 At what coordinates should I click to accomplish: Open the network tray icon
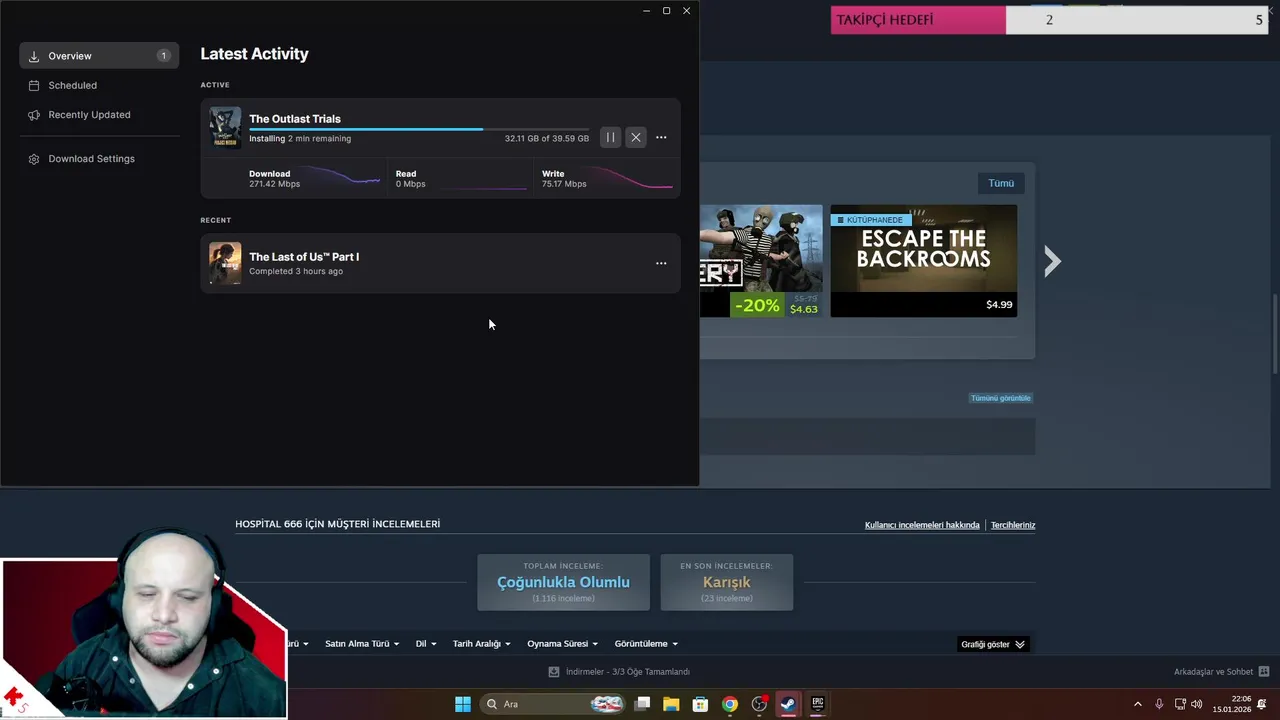click(1180, 704)
